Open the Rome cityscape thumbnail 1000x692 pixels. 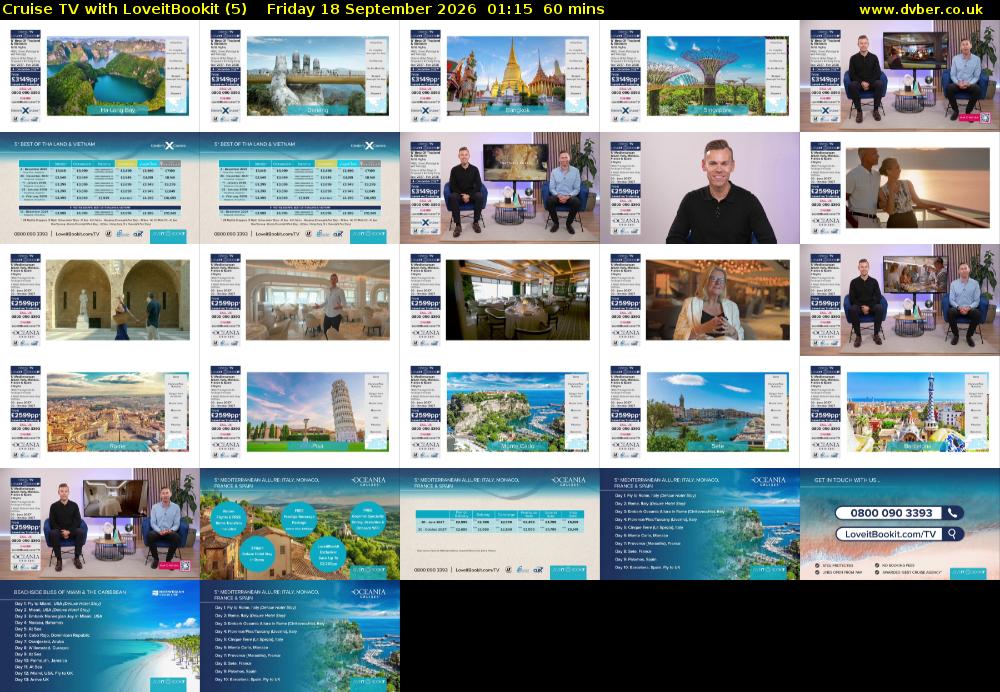click(x=99, y=412)
